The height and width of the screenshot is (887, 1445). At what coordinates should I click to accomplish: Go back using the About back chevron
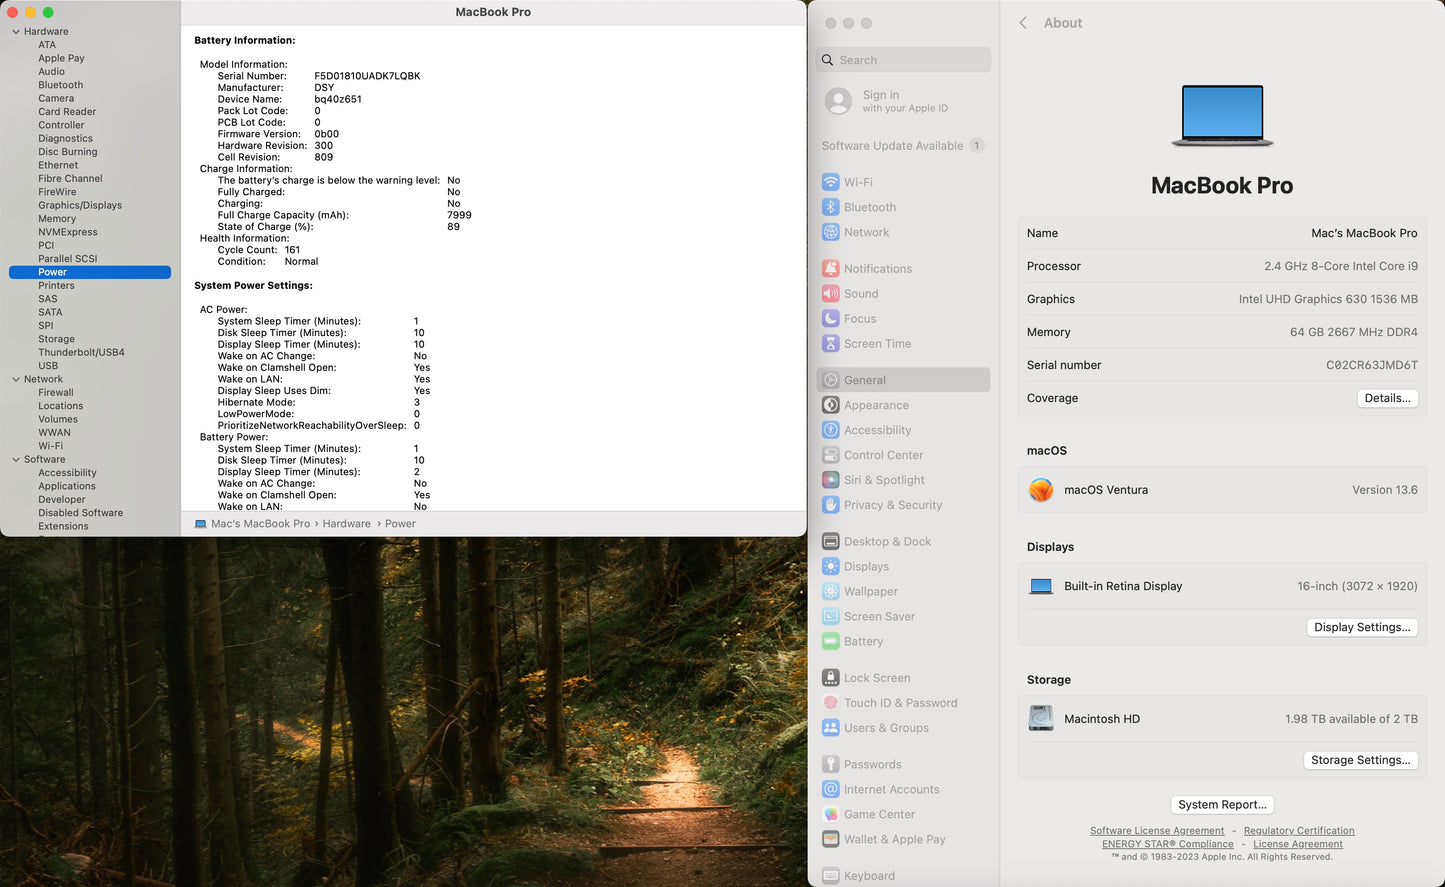1023,23
